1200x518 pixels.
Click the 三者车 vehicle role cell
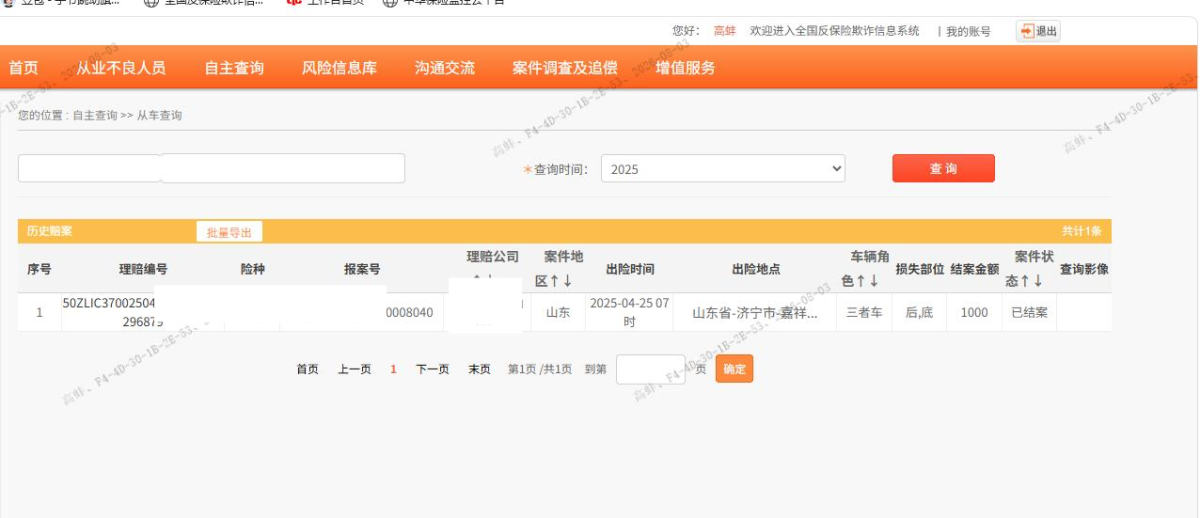[x=864, y=312]
